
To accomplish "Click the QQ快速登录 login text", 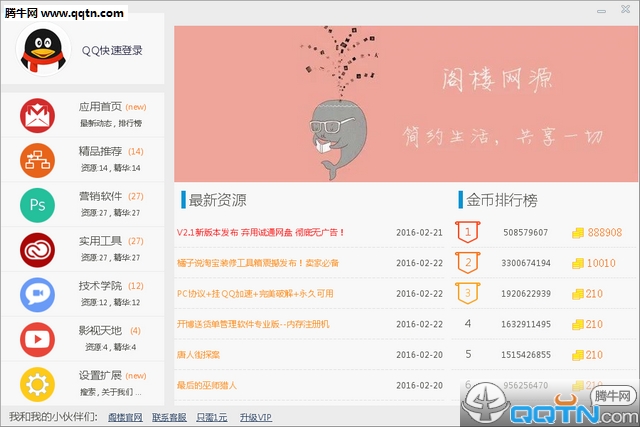I will pos(112,51).
